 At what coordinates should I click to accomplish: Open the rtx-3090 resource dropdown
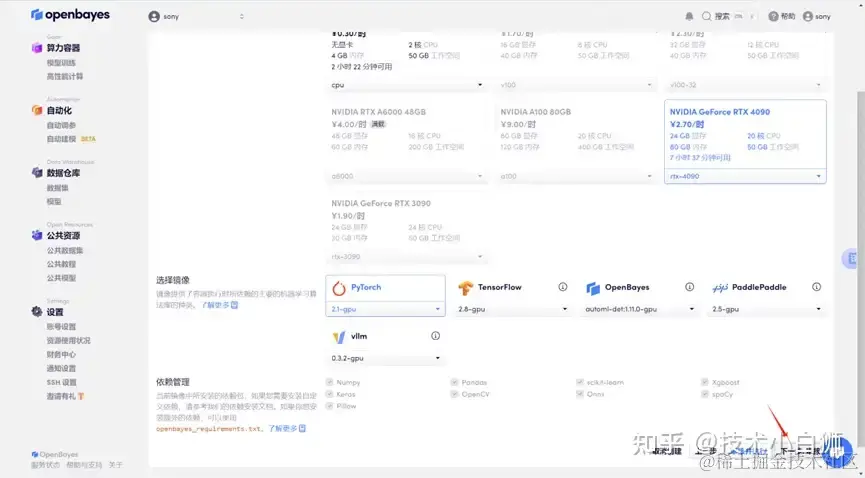[x=407, y=257]
